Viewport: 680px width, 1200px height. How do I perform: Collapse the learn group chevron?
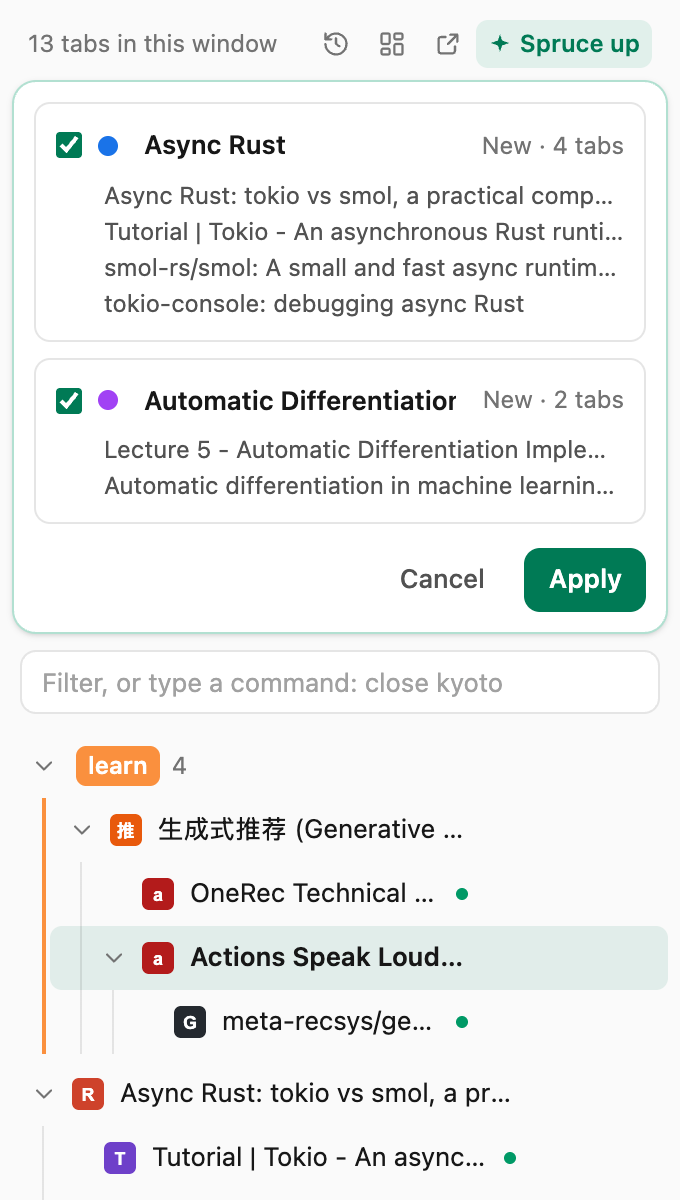click(x=44, y=766)
